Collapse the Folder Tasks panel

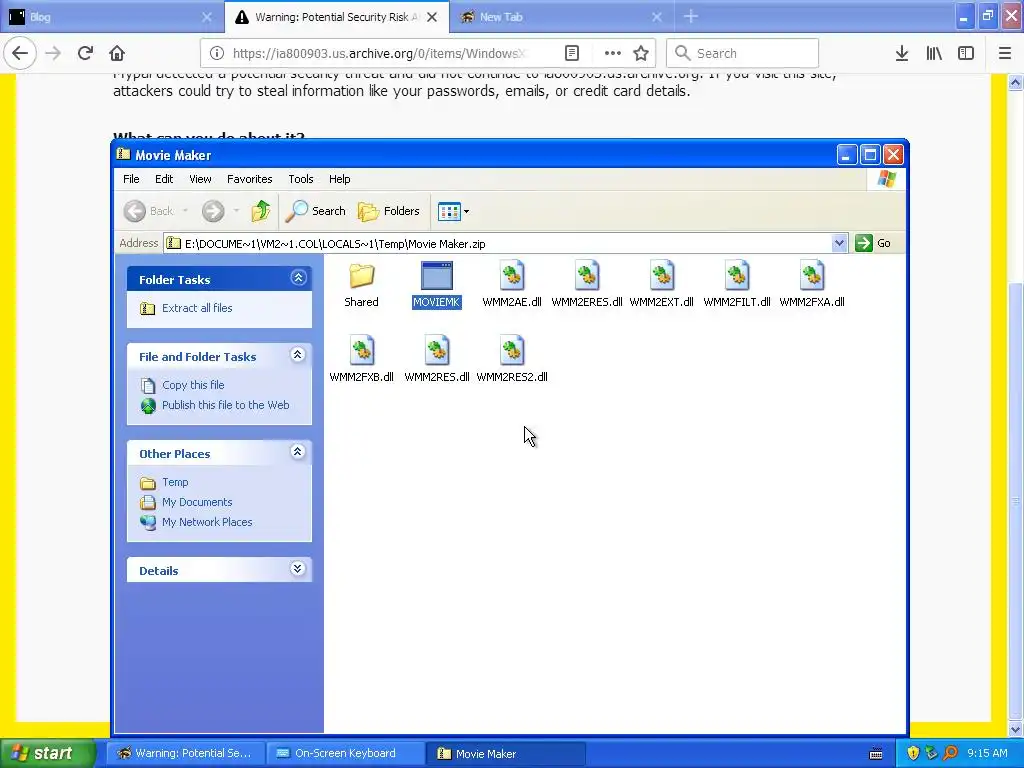pos(298,278)
